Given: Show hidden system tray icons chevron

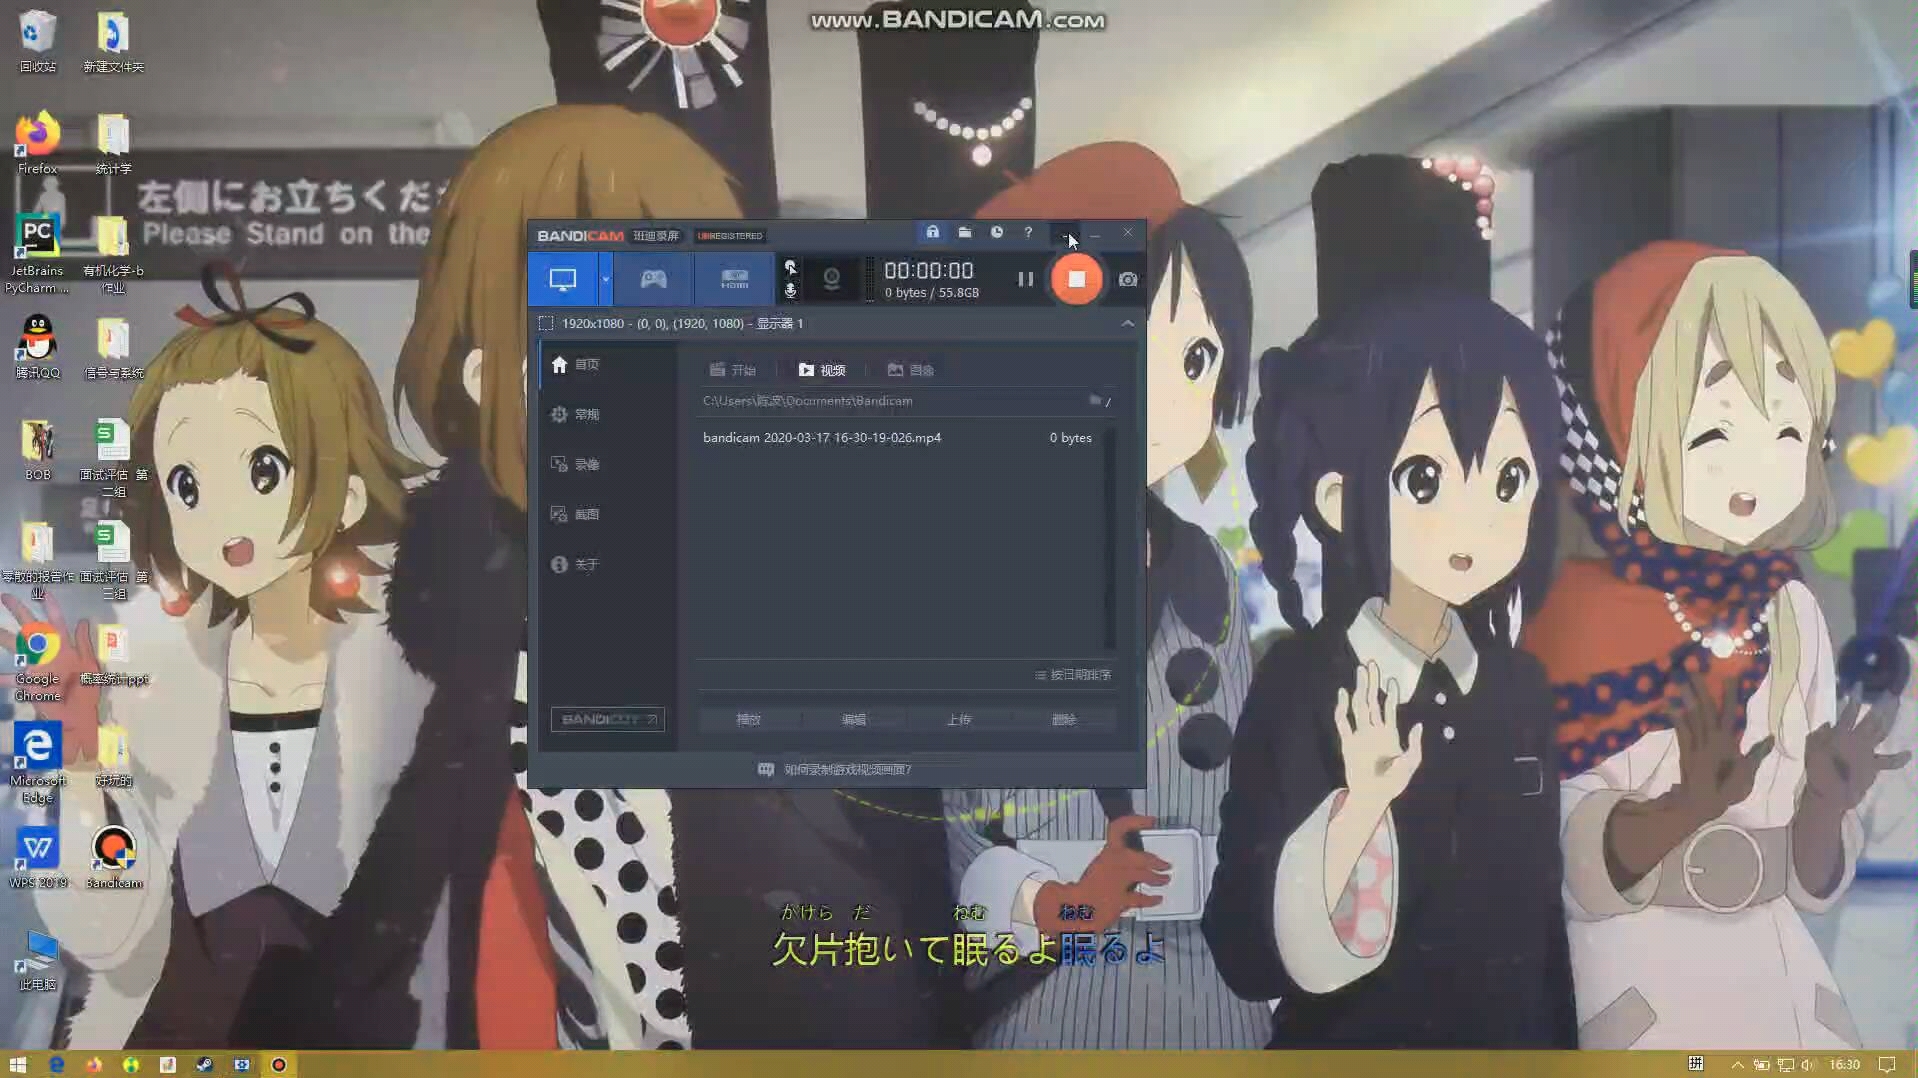Looking at the screenshot, I should point(1738,1064).
